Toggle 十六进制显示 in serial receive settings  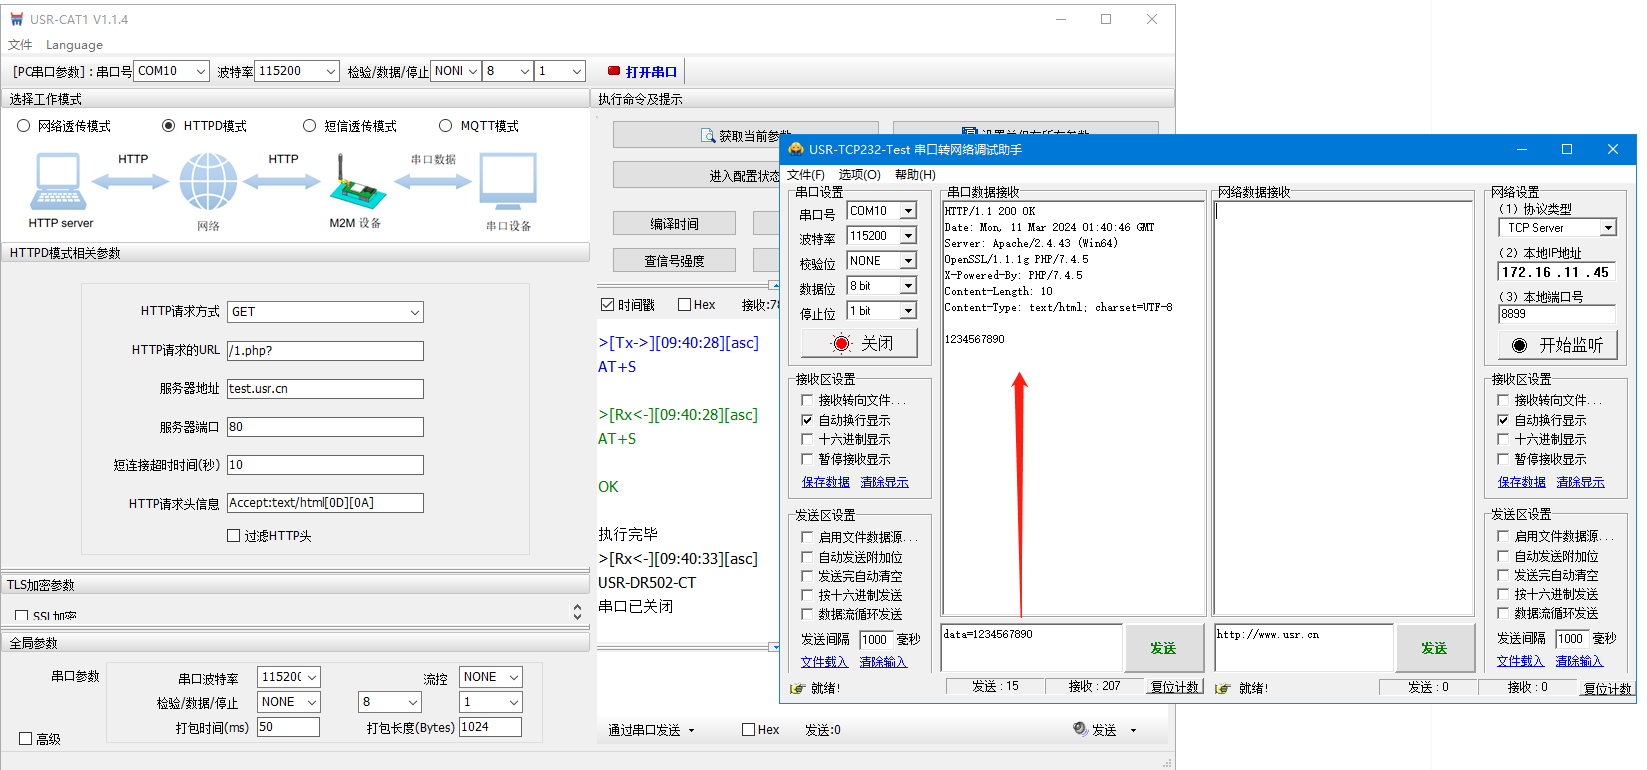[x=807, y=440]
